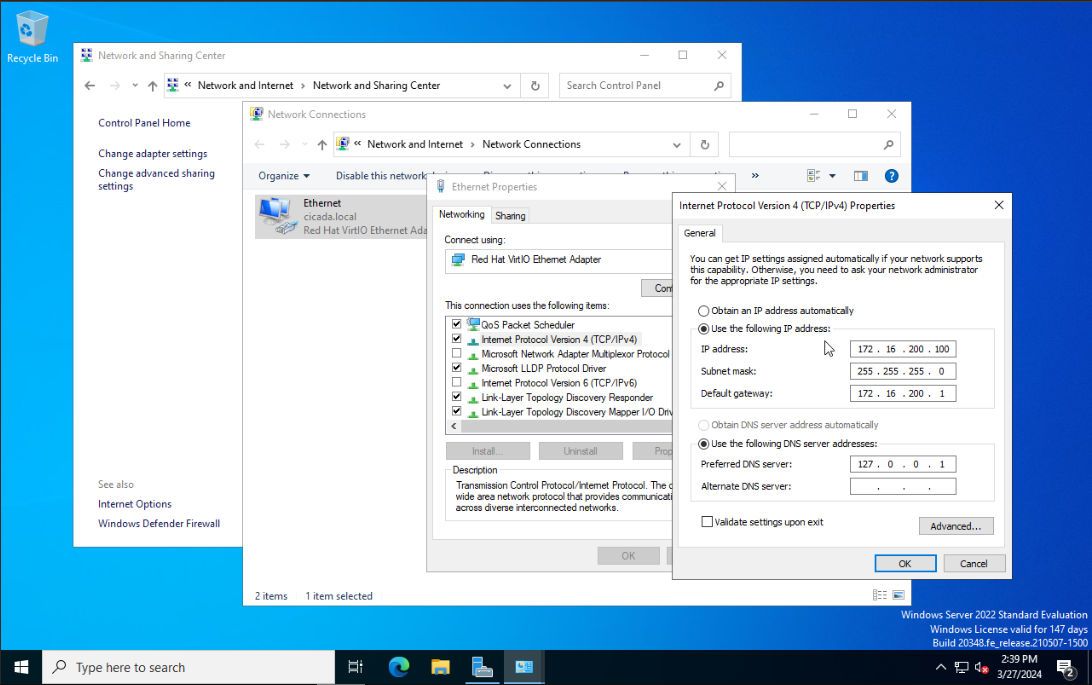Click the Subnet mask field
This screenshot has height=685, width=1092.
point(903,371)
